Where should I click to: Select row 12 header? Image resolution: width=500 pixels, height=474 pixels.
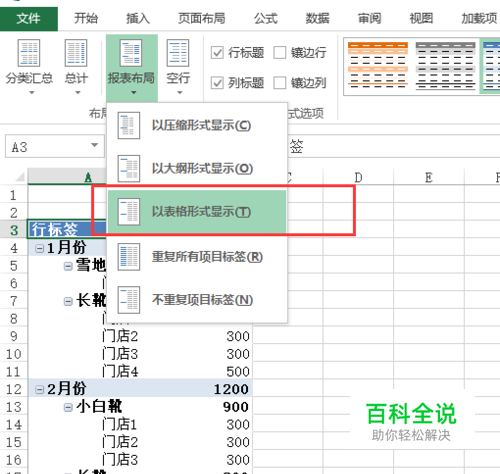(x=13, y=389)
